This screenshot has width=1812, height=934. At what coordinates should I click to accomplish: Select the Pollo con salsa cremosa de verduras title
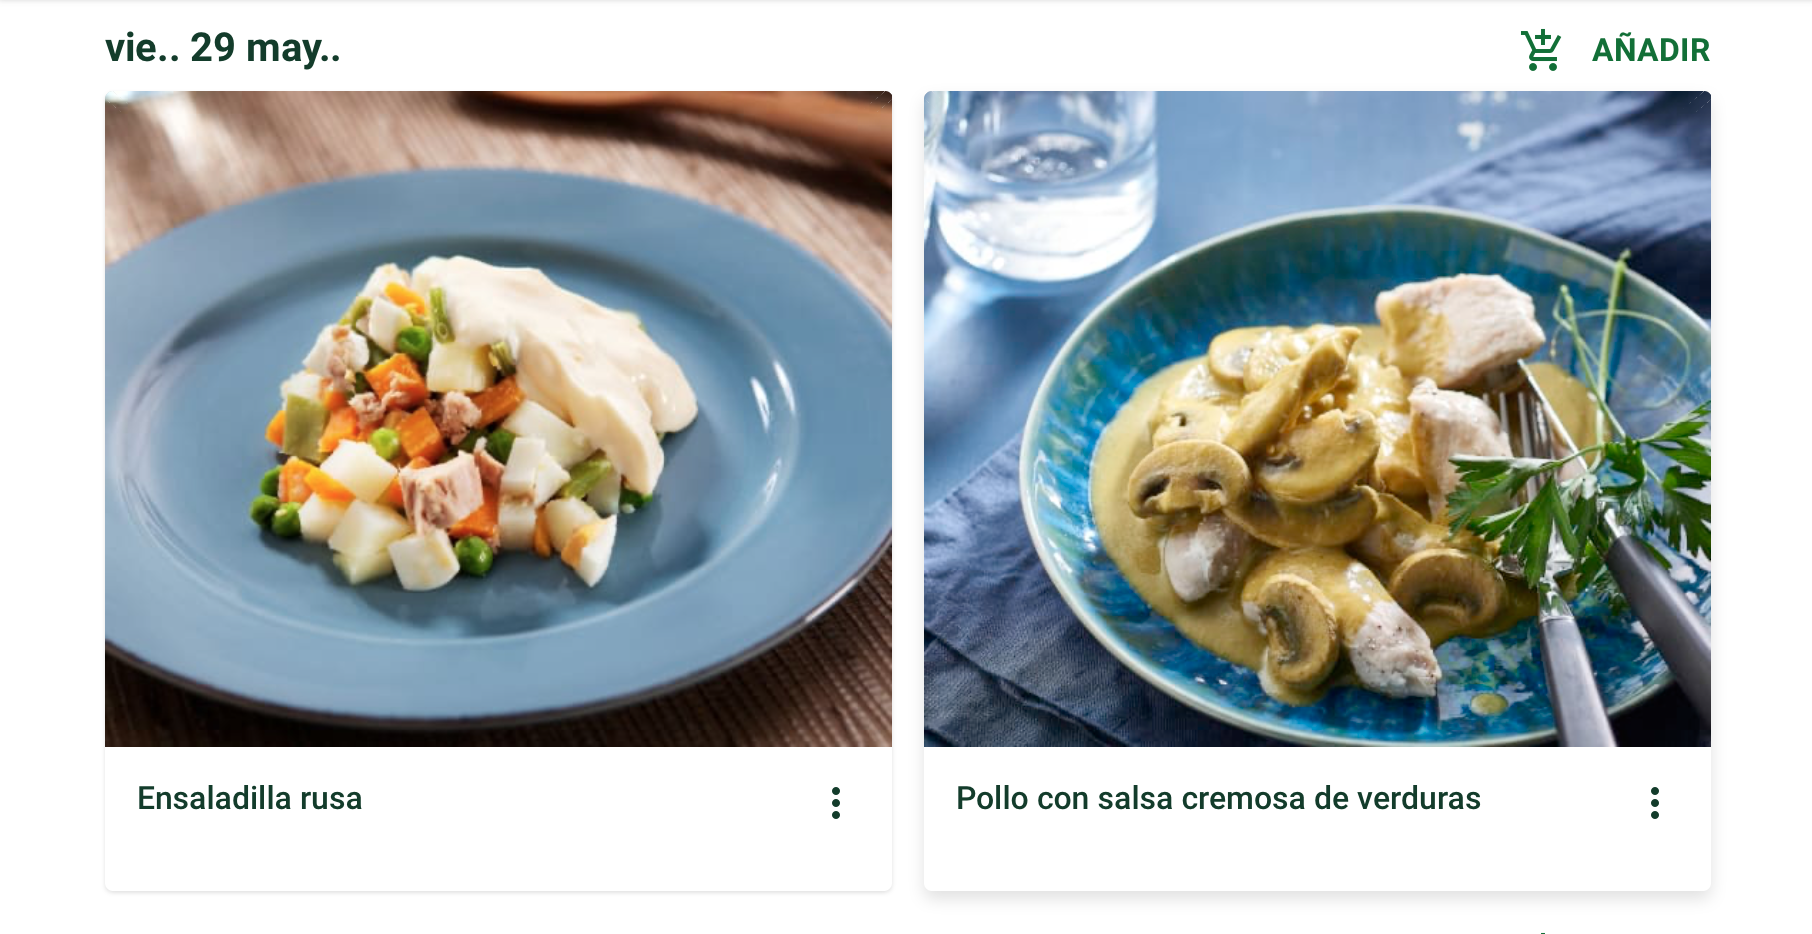[1218, 798]
